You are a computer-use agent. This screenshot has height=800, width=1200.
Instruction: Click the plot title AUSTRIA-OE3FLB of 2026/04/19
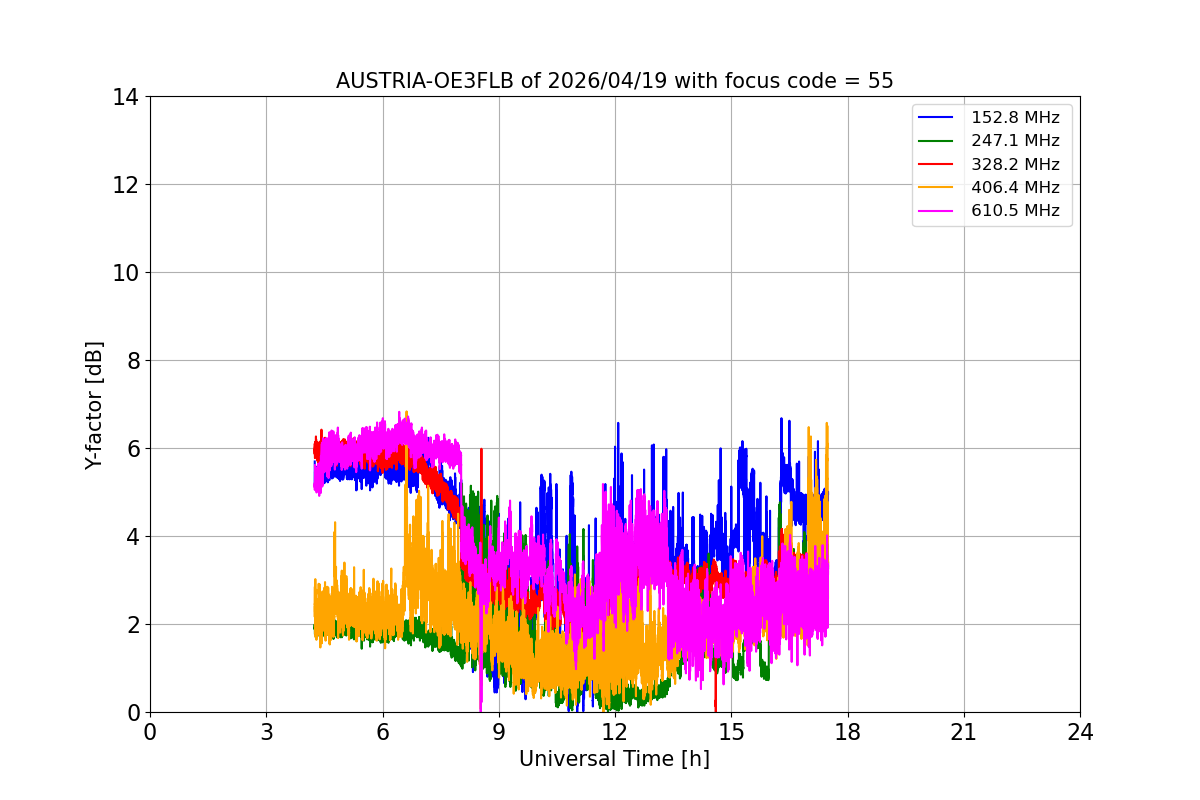point(615,81)
